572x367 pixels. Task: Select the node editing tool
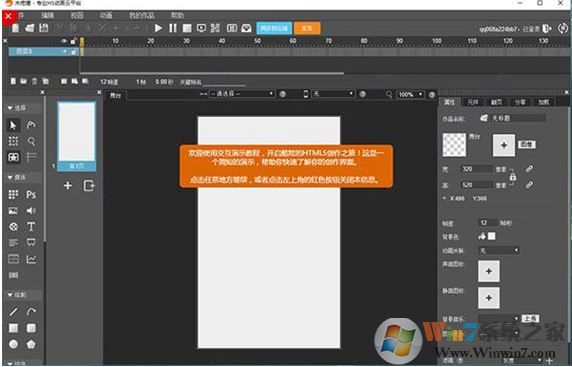[31, 125]
